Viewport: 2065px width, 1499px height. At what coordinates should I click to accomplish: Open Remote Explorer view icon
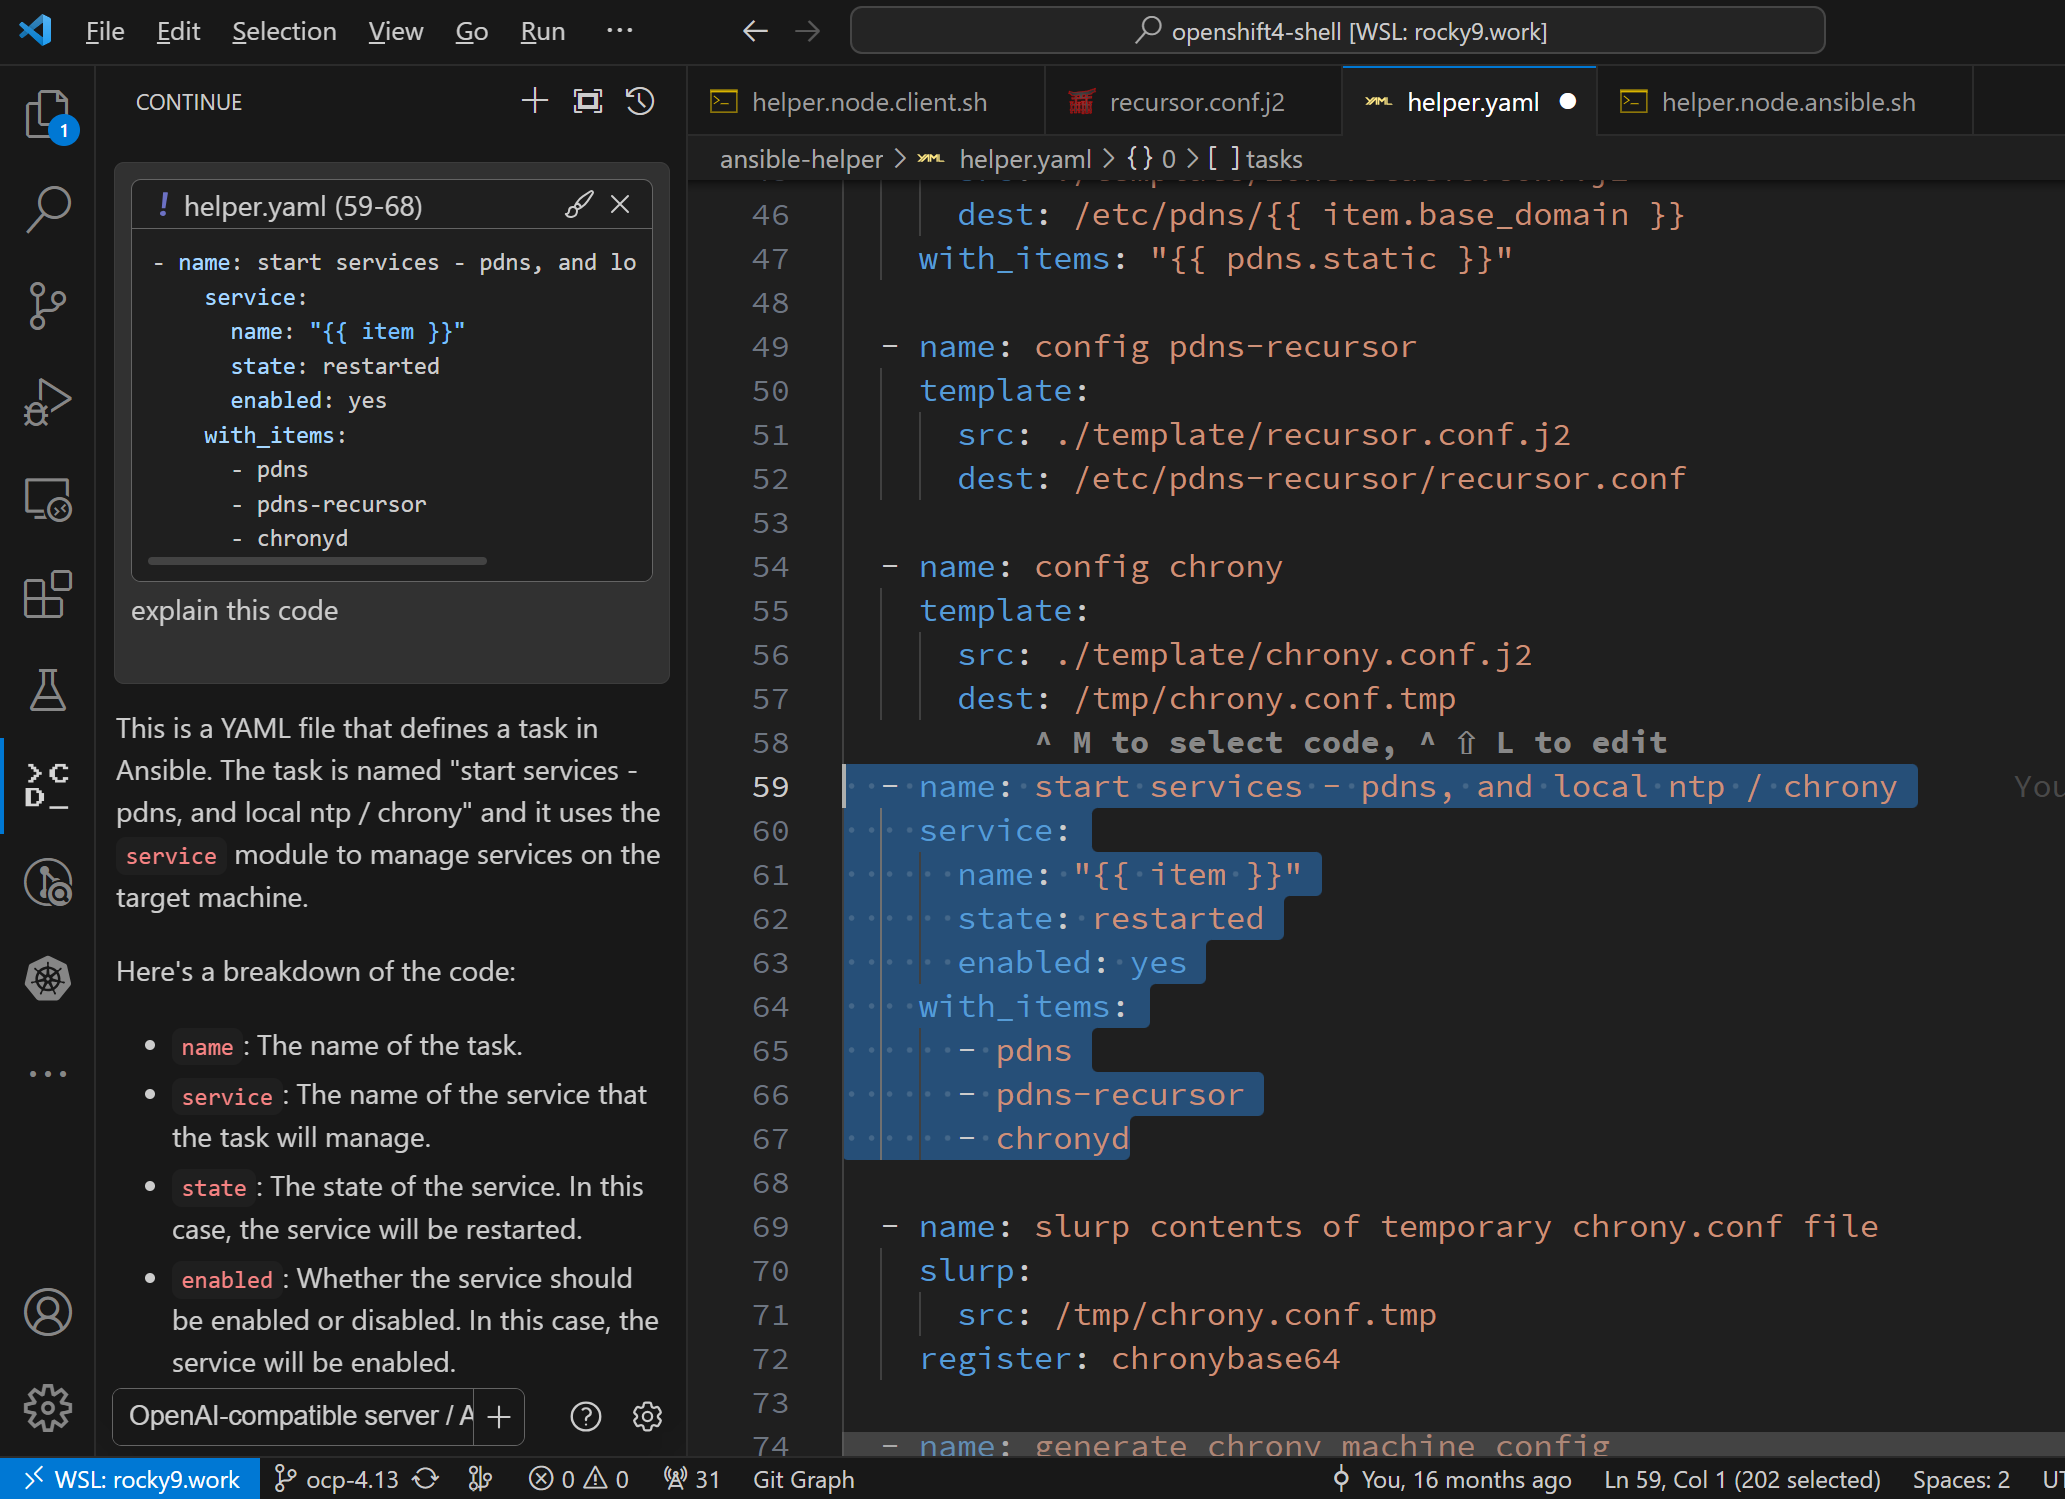pos(47,499)
